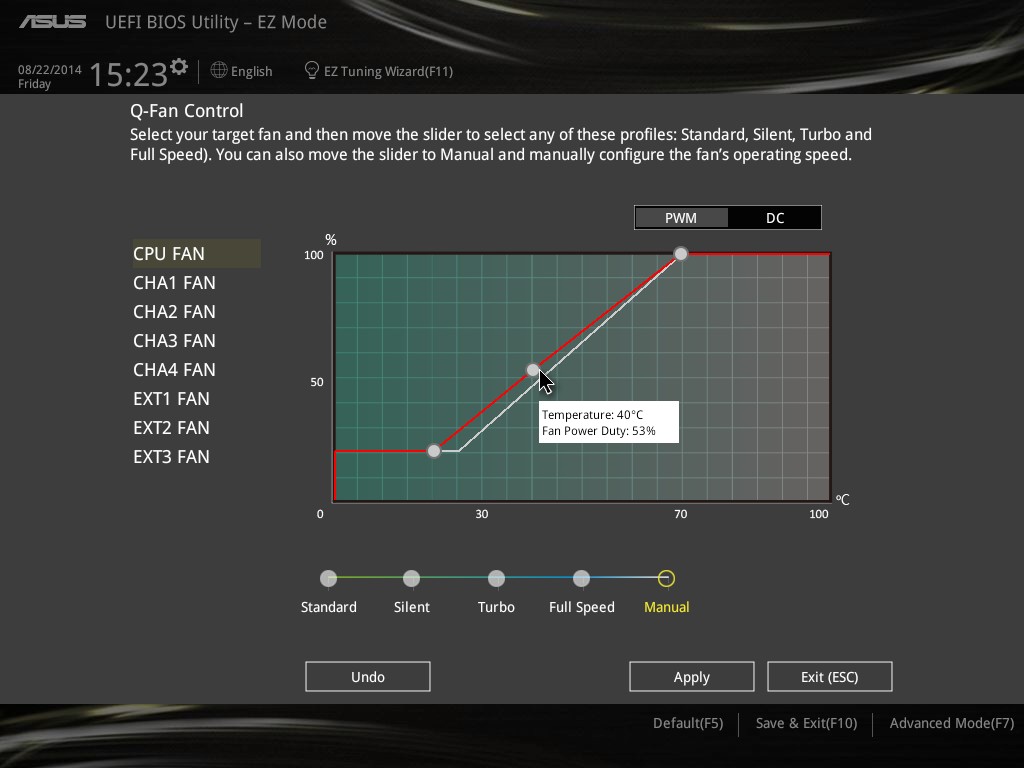Click the middle fan curve point at 40°C
This screenshot has height=768, width=1024.
[533, 370]
